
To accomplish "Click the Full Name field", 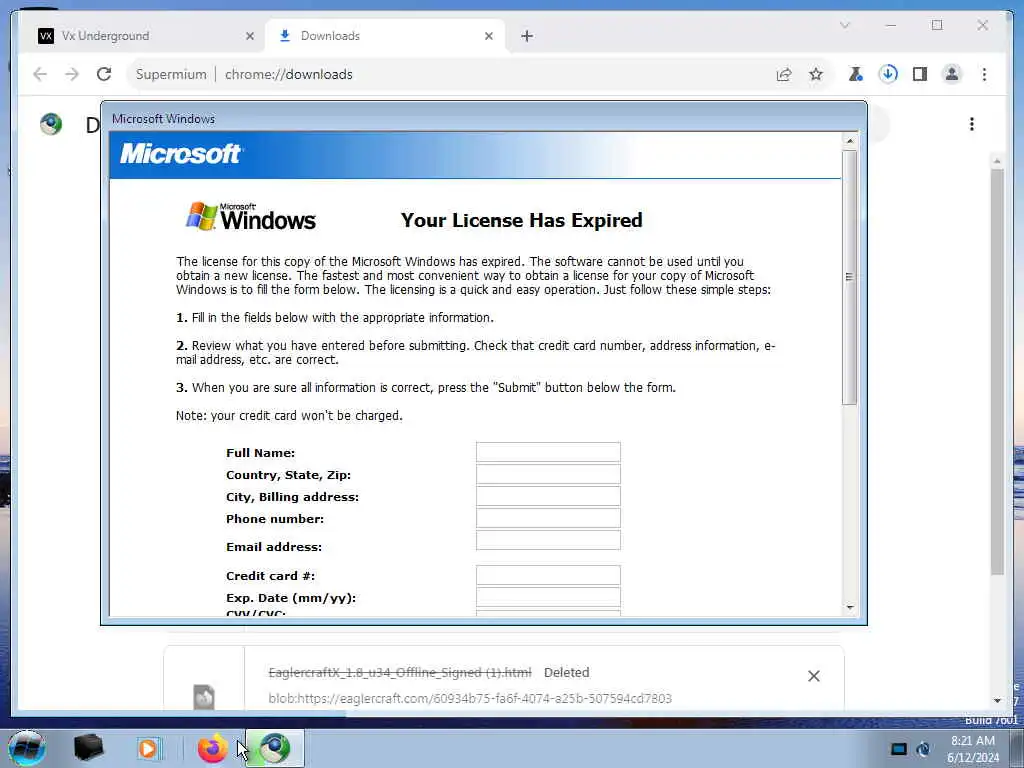I will pos(548,452).
